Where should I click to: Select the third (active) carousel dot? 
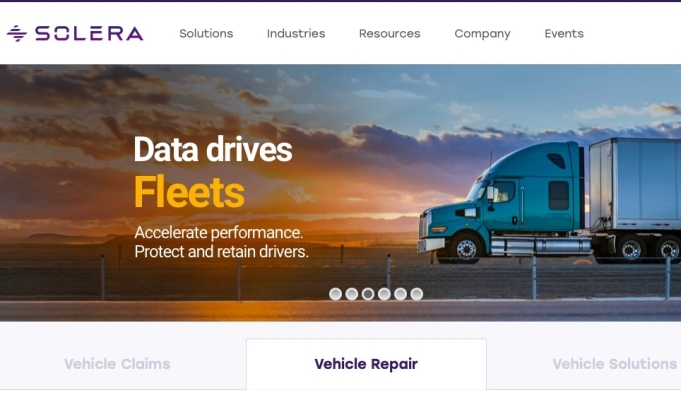(x=368, y=294)
